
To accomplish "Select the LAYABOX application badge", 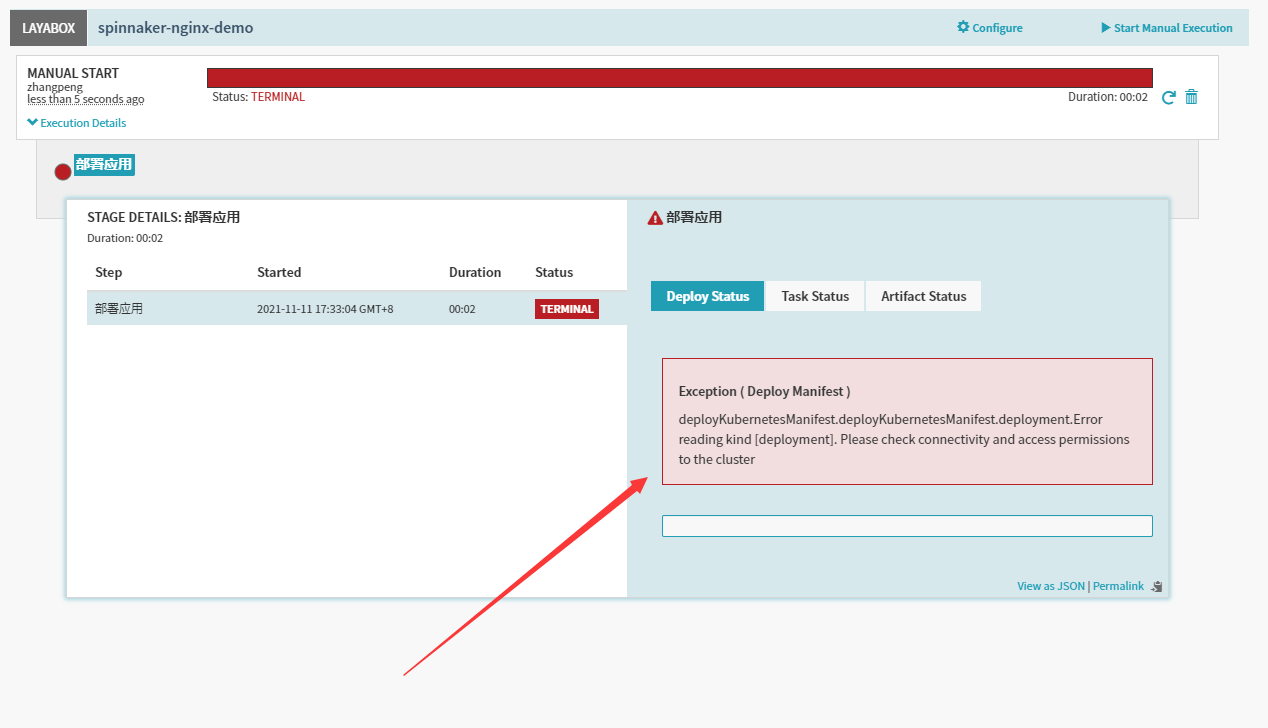I will click(x=48, y=28).
